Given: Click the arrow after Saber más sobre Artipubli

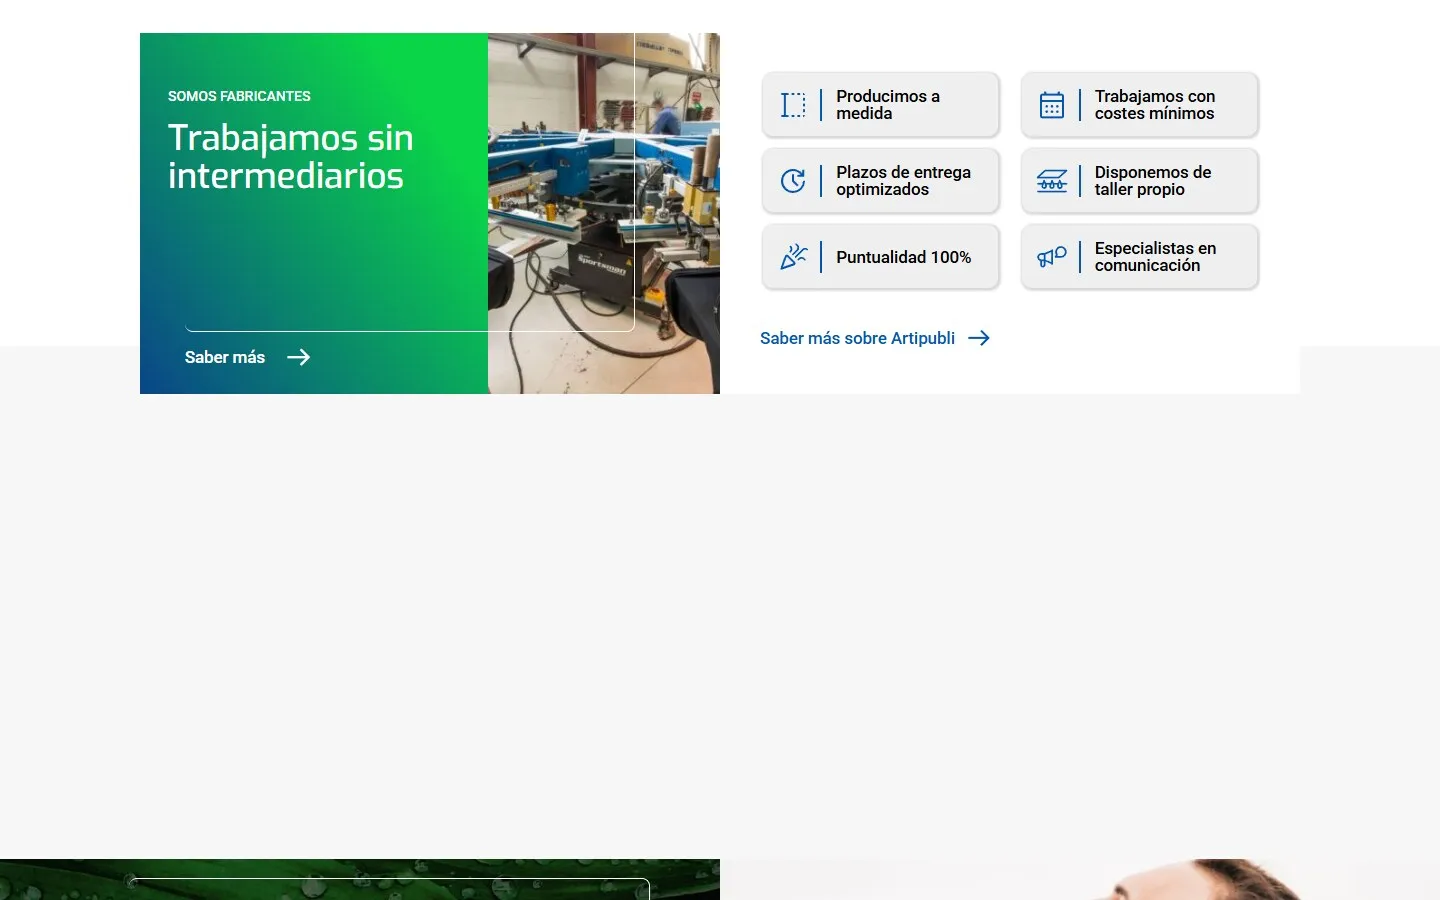Looking at the screenshot, I should click(x=979, y=338).
